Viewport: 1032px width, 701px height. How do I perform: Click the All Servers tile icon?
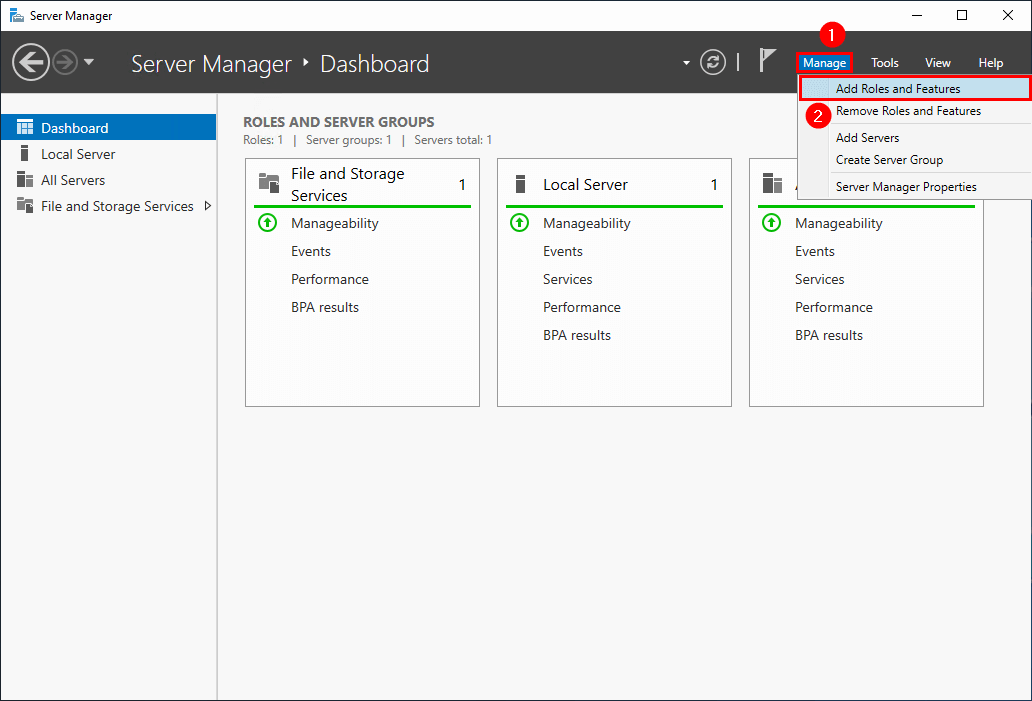[772, 182]
